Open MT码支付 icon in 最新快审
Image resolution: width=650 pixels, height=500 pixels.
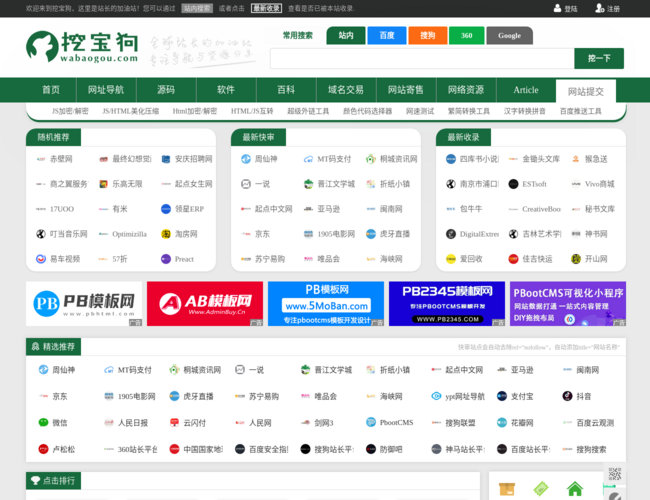pos(308,159)
